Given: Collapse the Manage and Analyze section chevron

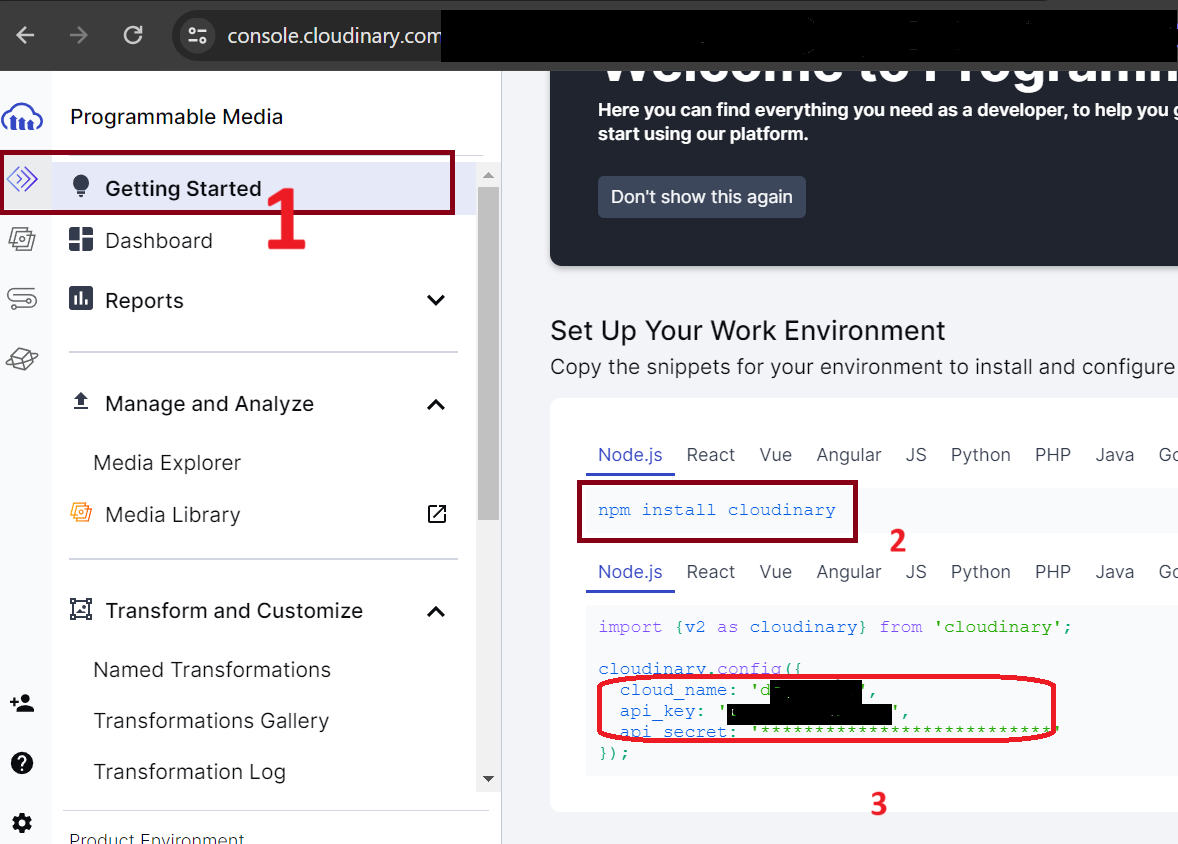Looking at the screenshot, I should coord(436,404).
